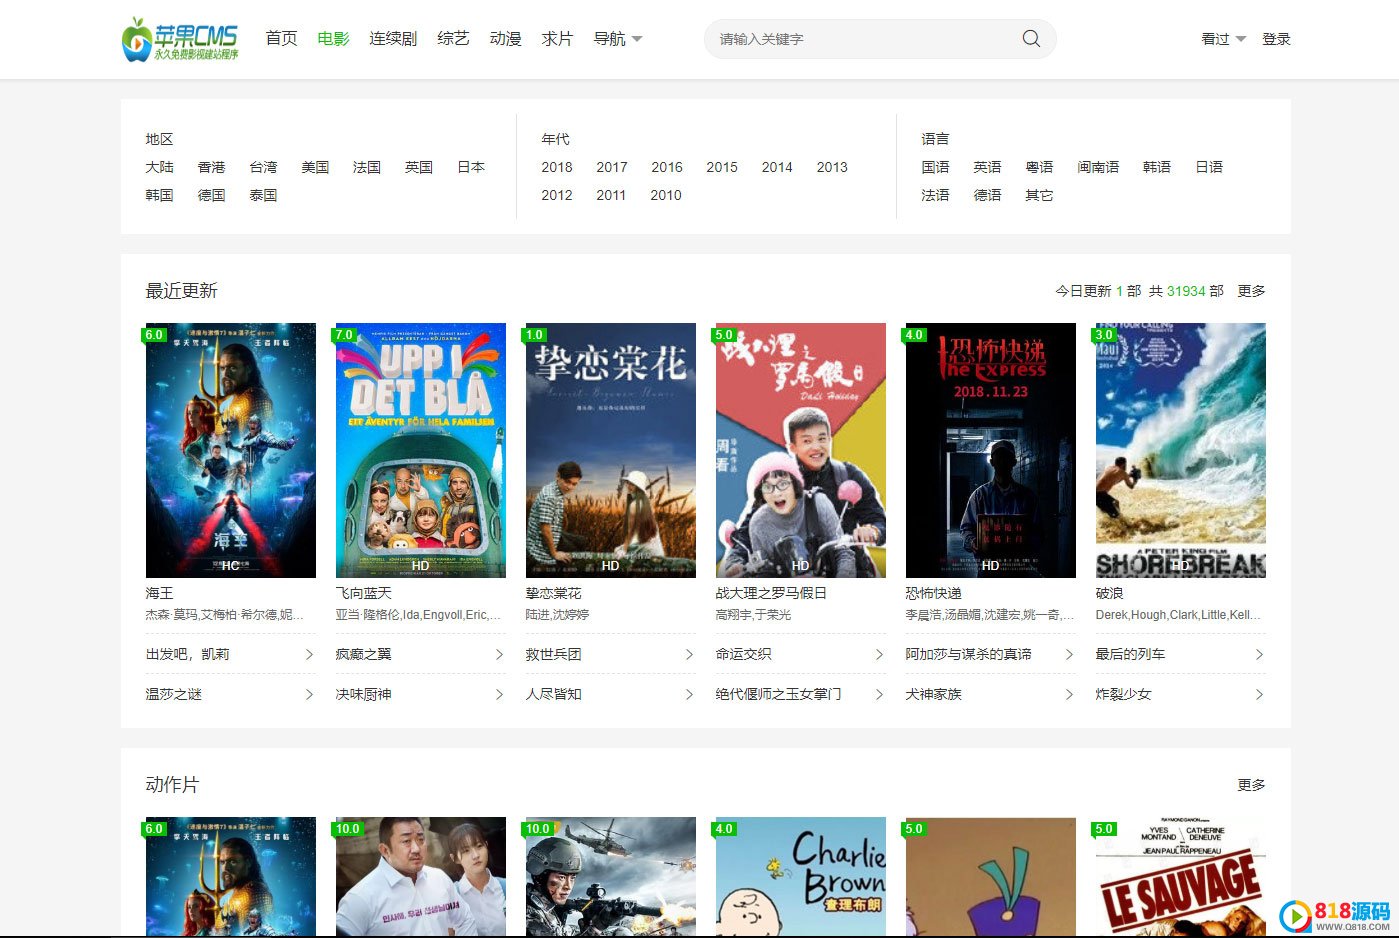
Task: Filter by region 台湾
Action: tap(263, 167)
